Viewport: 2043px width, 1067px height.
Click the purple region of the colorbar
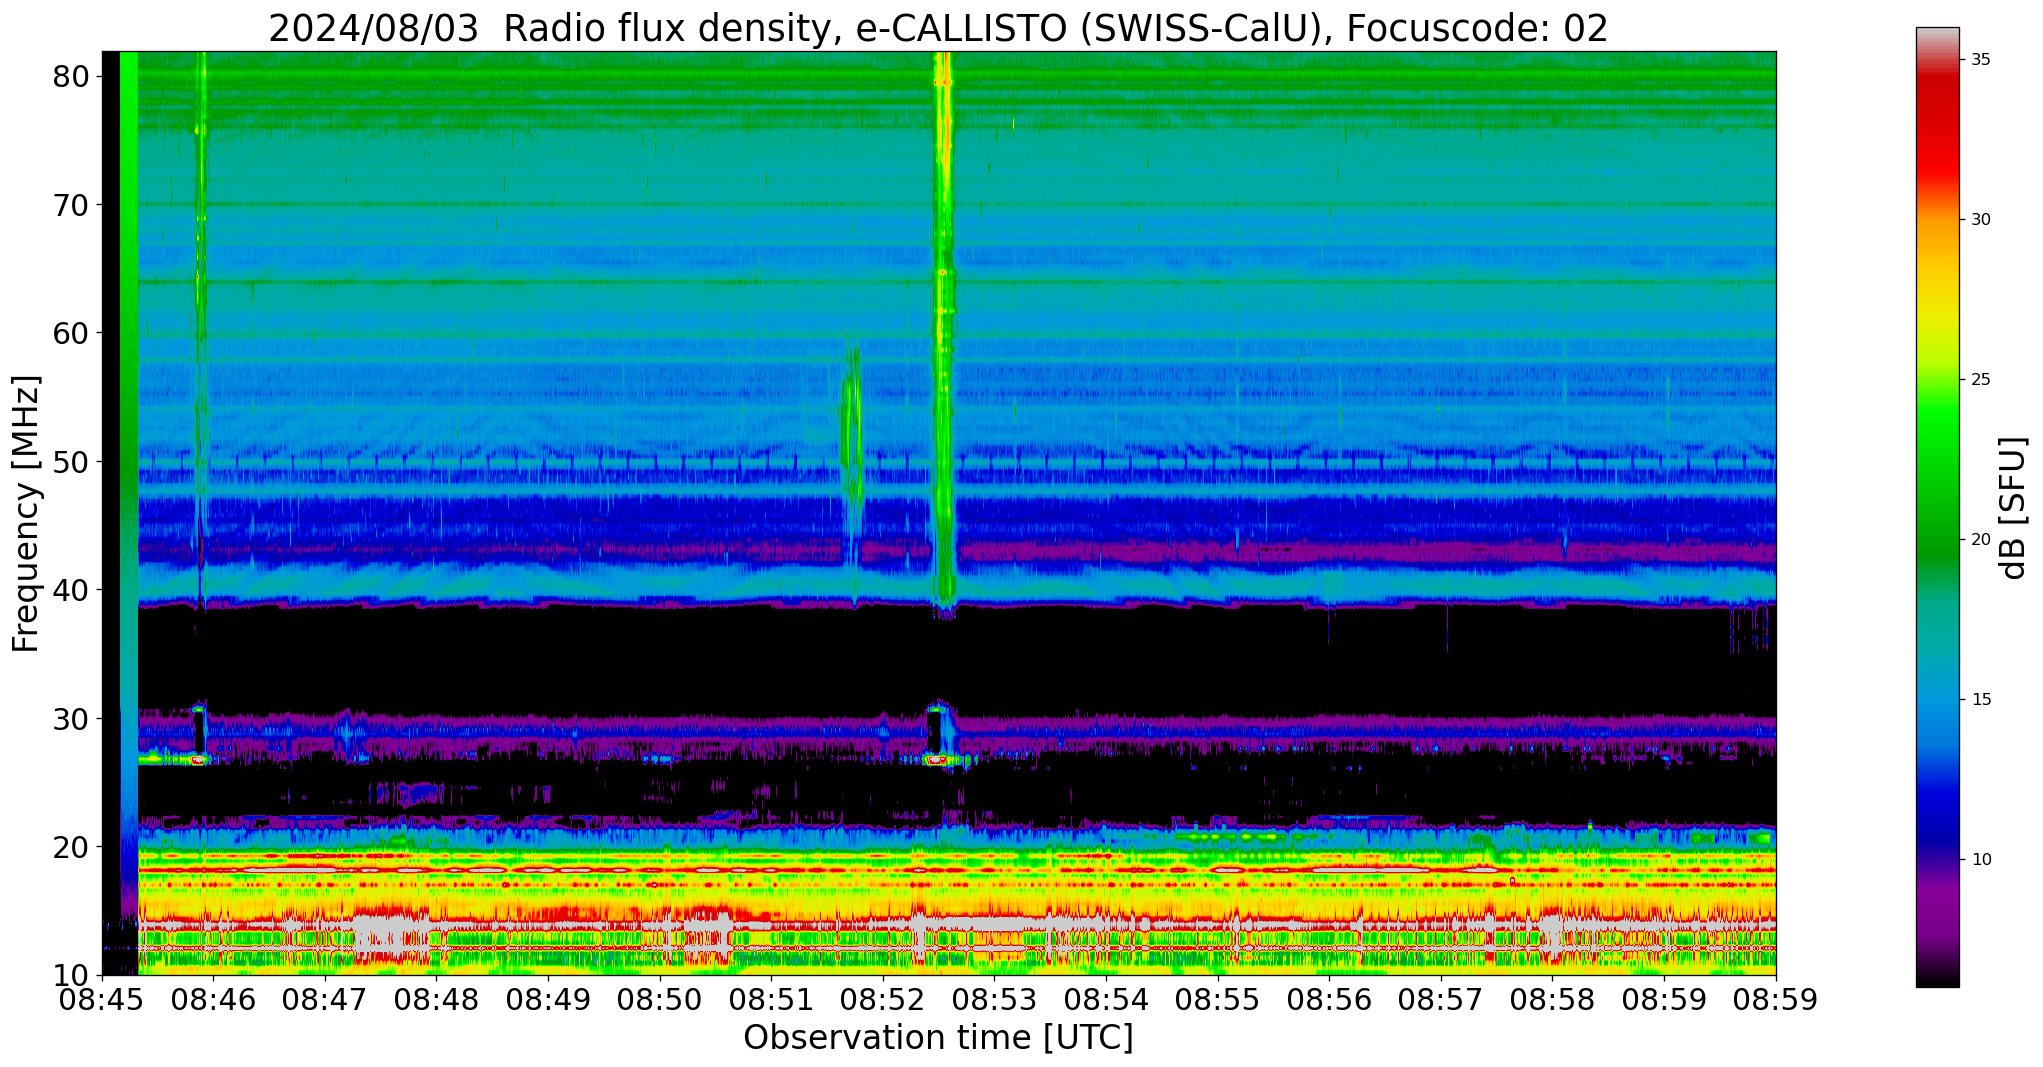point(1937,905)
